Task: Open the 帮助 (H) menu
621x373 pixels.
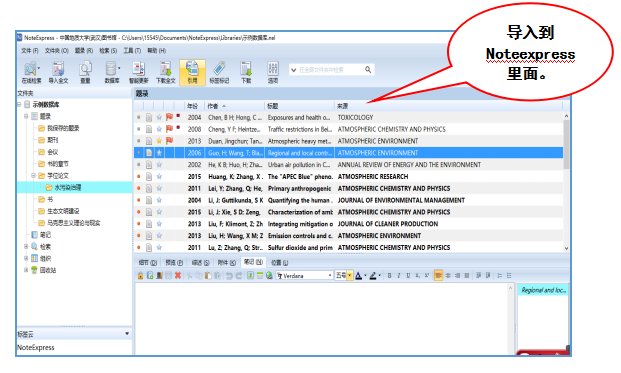Action: [156, 51]
